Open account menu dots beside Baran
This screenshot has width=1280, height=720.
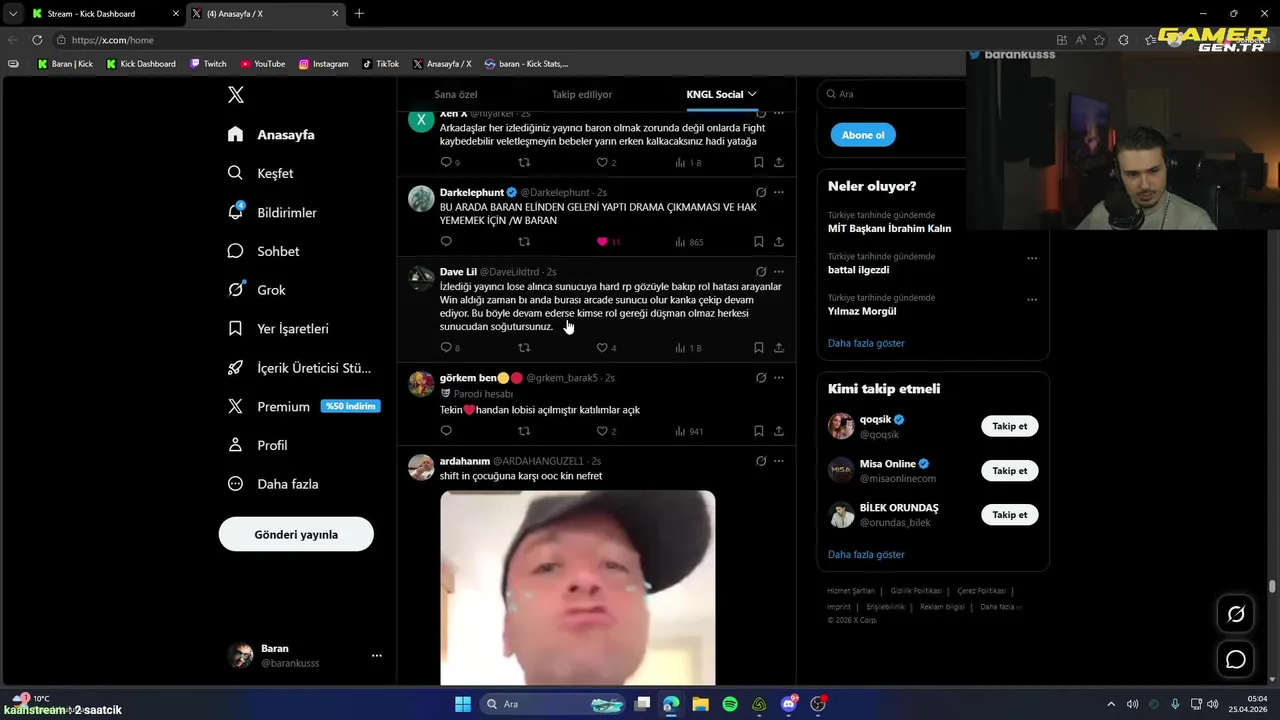pyautogui.click(x=377, y=656)
